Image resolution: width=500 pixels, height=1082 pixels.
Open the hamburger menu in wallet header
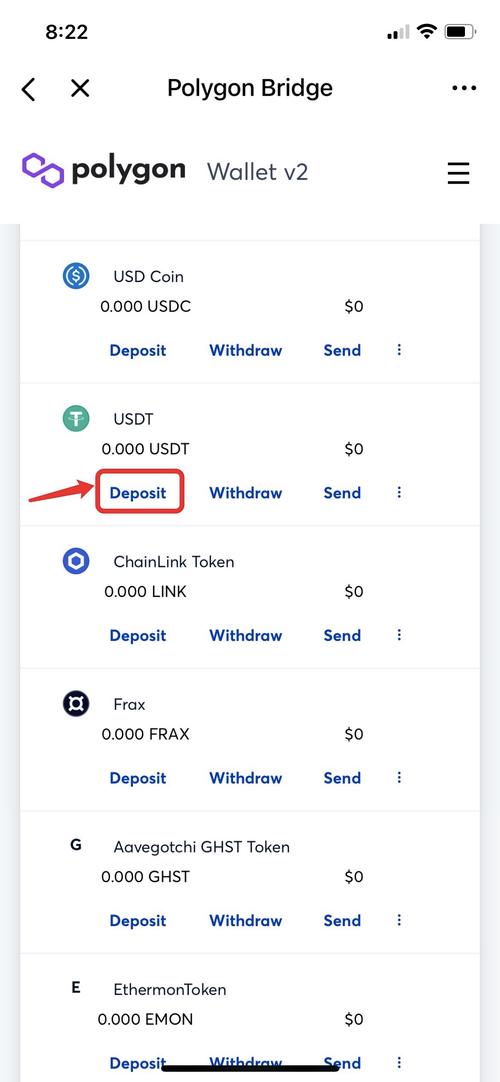459,173
